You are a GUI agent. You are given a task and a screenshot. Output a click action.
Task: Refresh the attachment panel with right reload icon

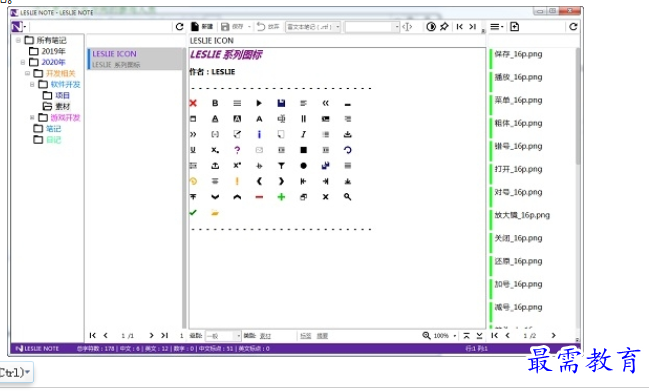pyautogui.click(x=573, y=27)
